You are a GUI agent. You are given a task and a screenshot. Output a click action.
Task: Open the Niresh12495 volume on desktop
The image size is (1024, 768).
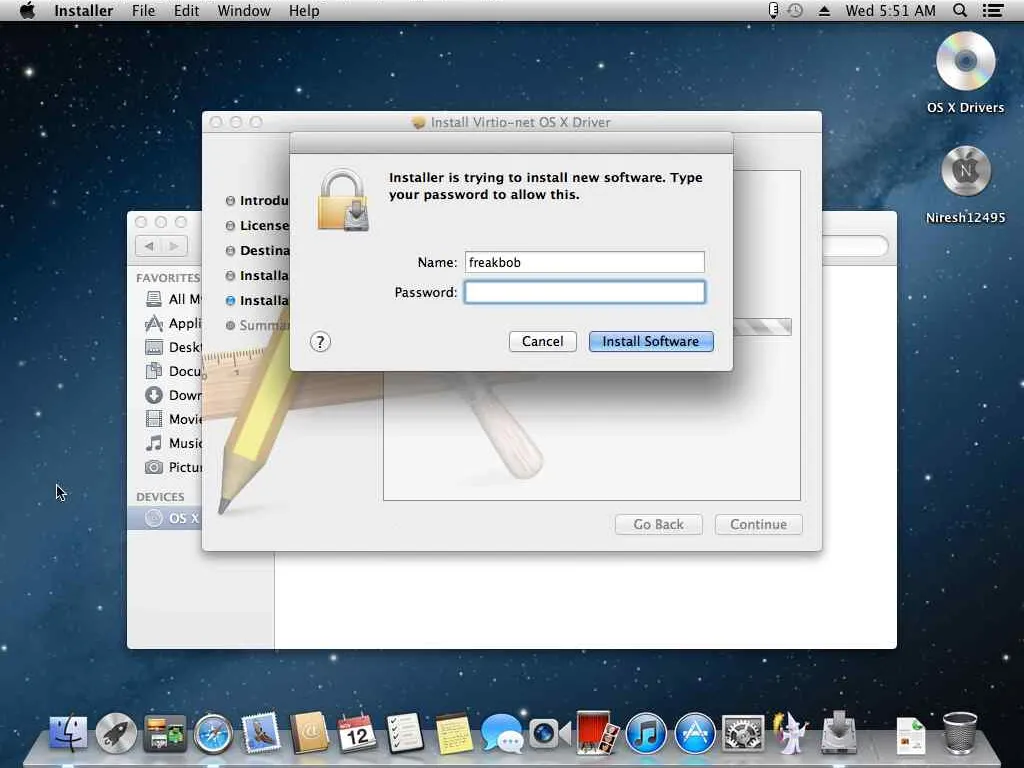tap(965, 185)
